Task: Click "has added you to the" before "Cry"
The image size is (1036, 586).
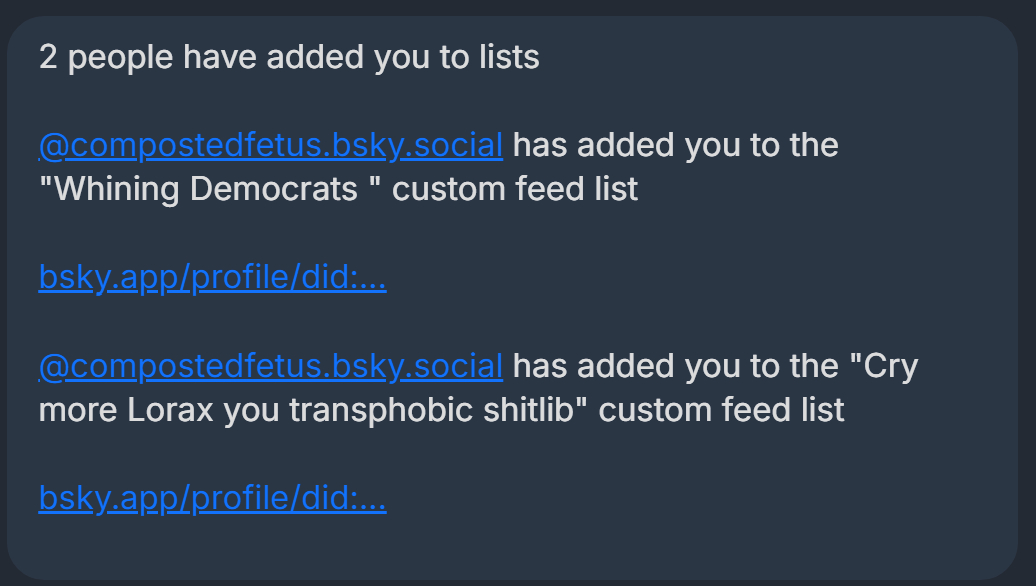Action: coord(675,367)
